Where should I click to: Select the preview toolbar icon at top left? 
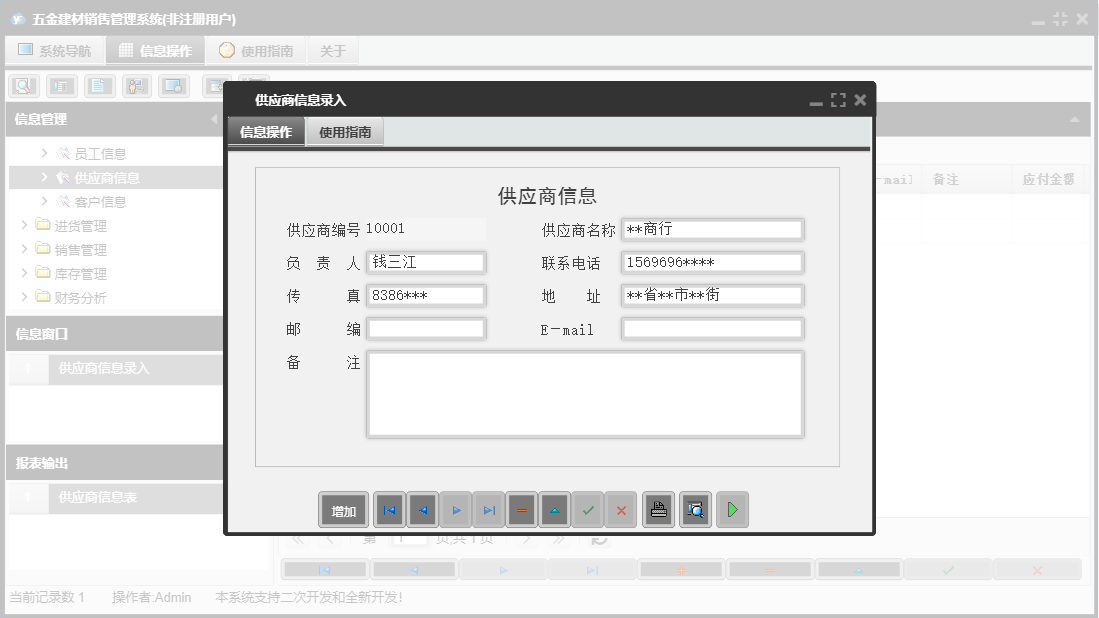(x=22, y=85)
